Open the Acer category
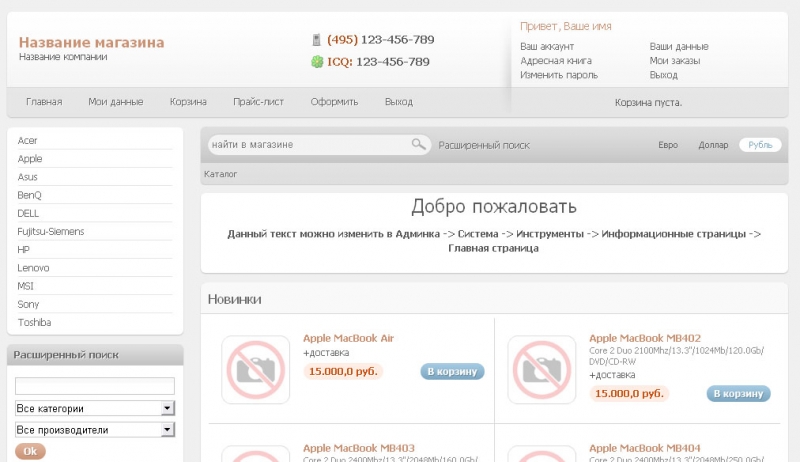The image size is (800, 462). (x=27, y=140)
